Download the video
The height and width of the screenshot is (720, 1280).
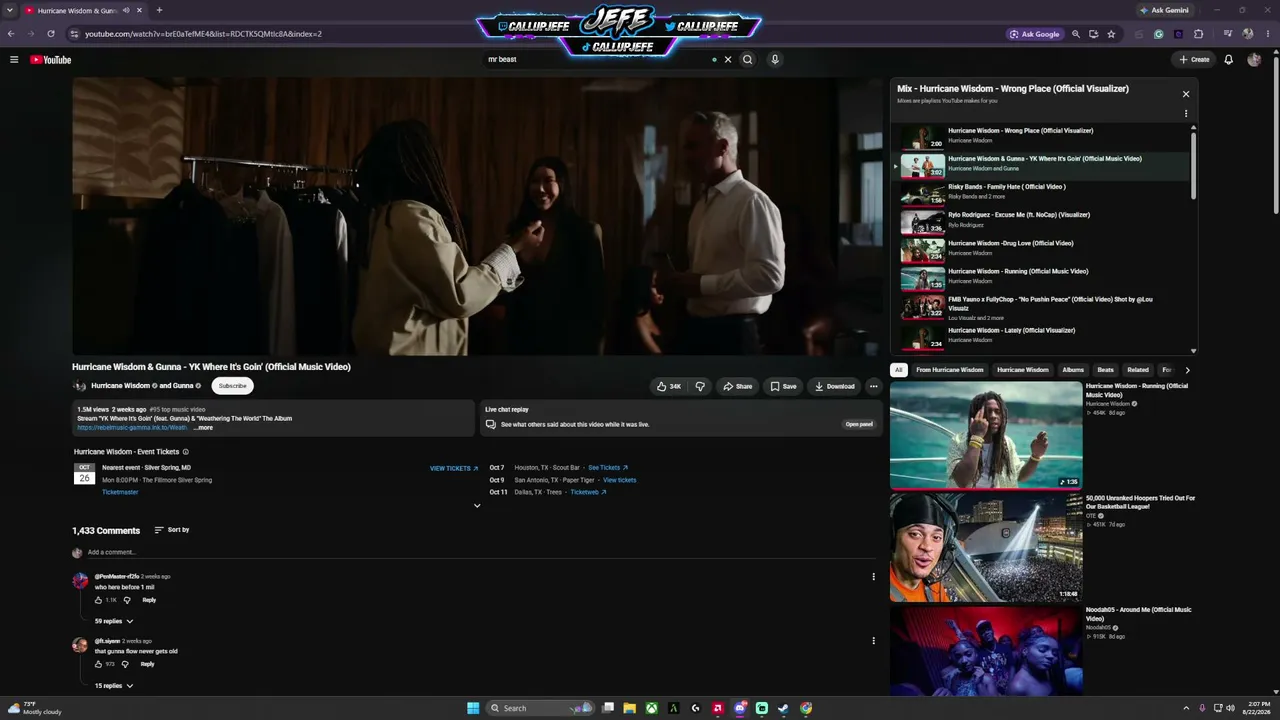tap(835, 386)
